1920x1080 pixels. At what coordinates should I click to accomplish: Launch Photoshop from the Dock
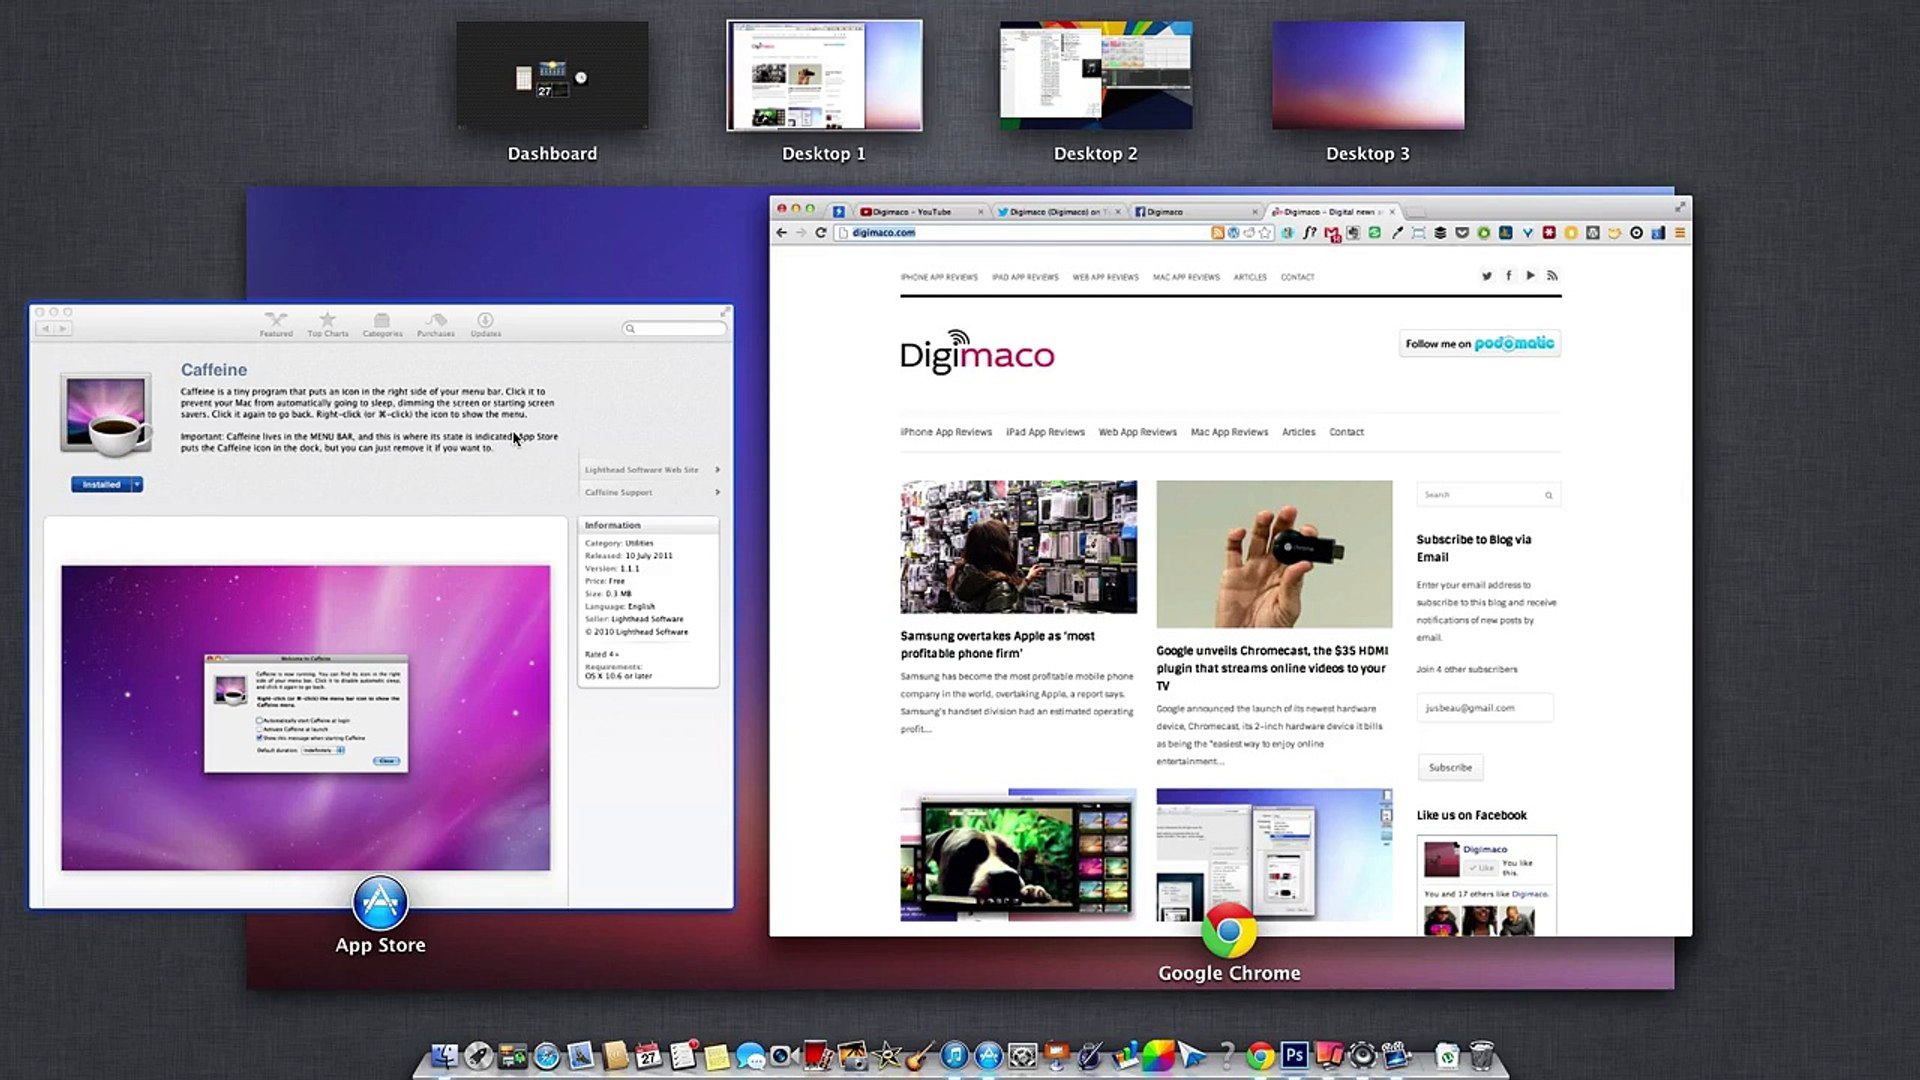[x=1295, y=1055]
